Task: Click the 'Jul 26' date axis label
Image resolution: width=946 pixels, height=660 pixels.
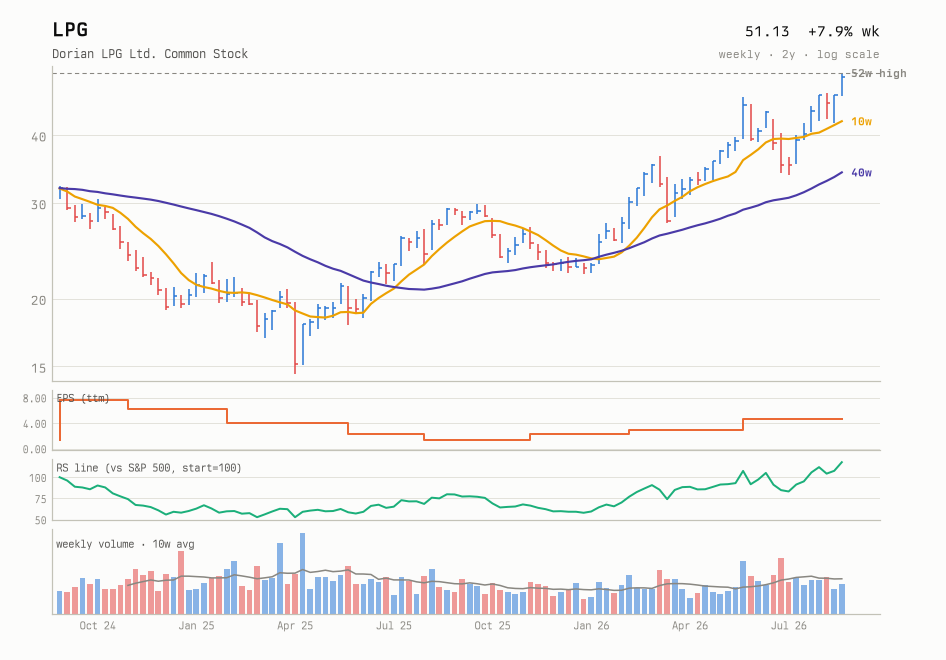Action: pyautogui.click(x=789, y=626)
